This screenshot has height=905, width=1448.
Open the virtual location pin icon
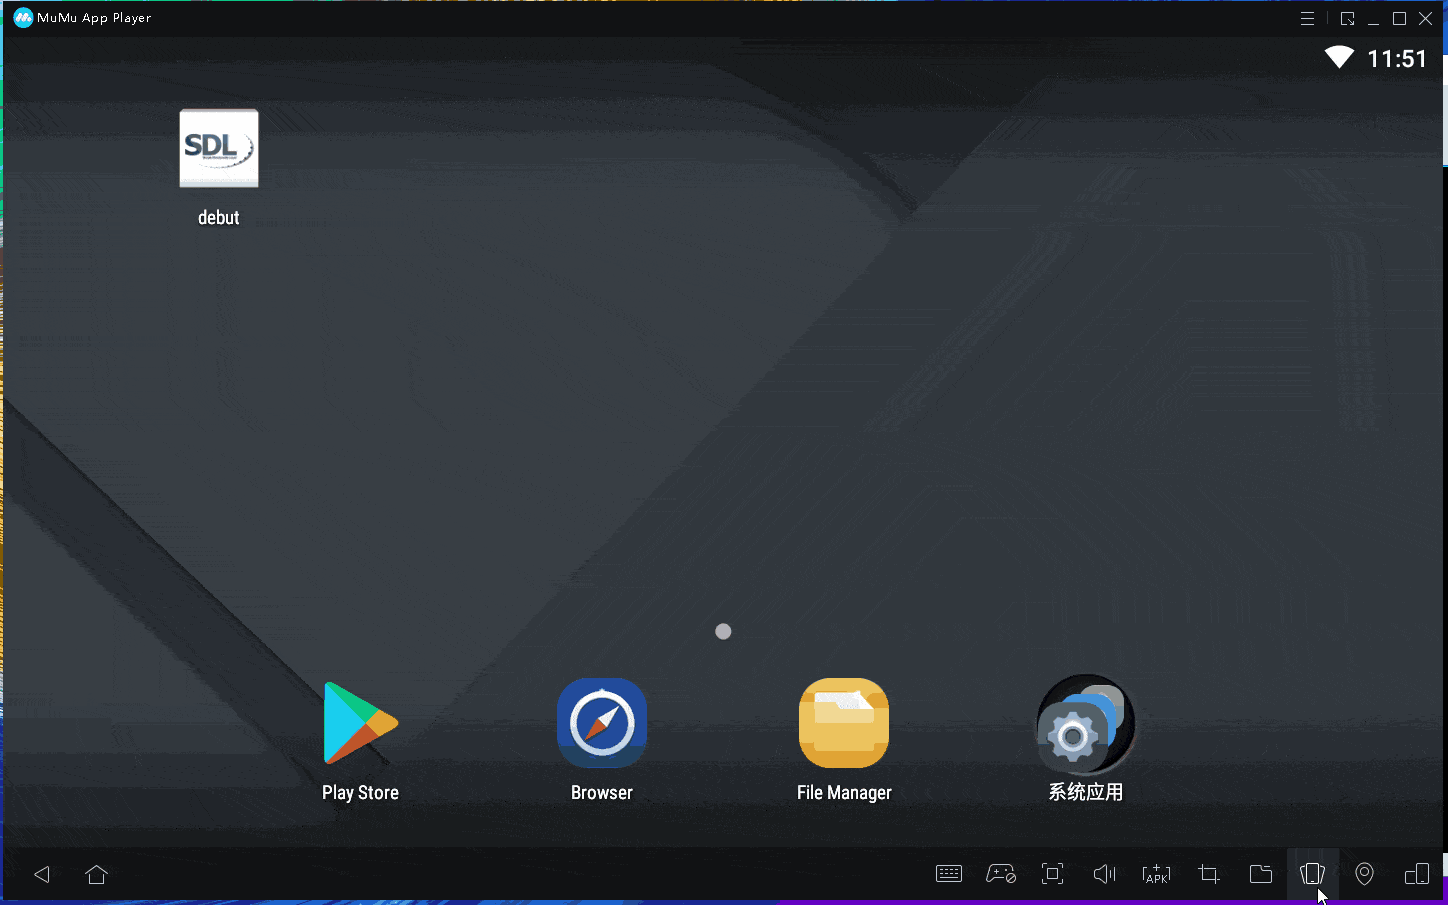pyautogui.click(x=1364, y=874)
